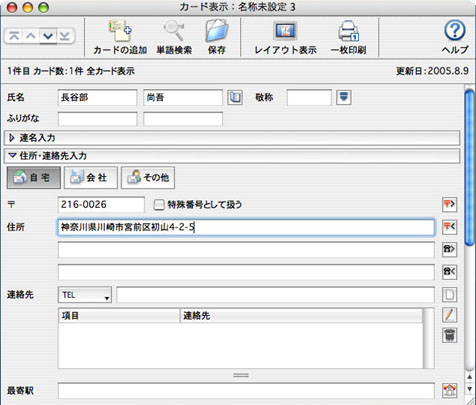Toggle 特殊番号として扱う checkbox
Viewport: 476px width, 405px height.
pos(159,205)
